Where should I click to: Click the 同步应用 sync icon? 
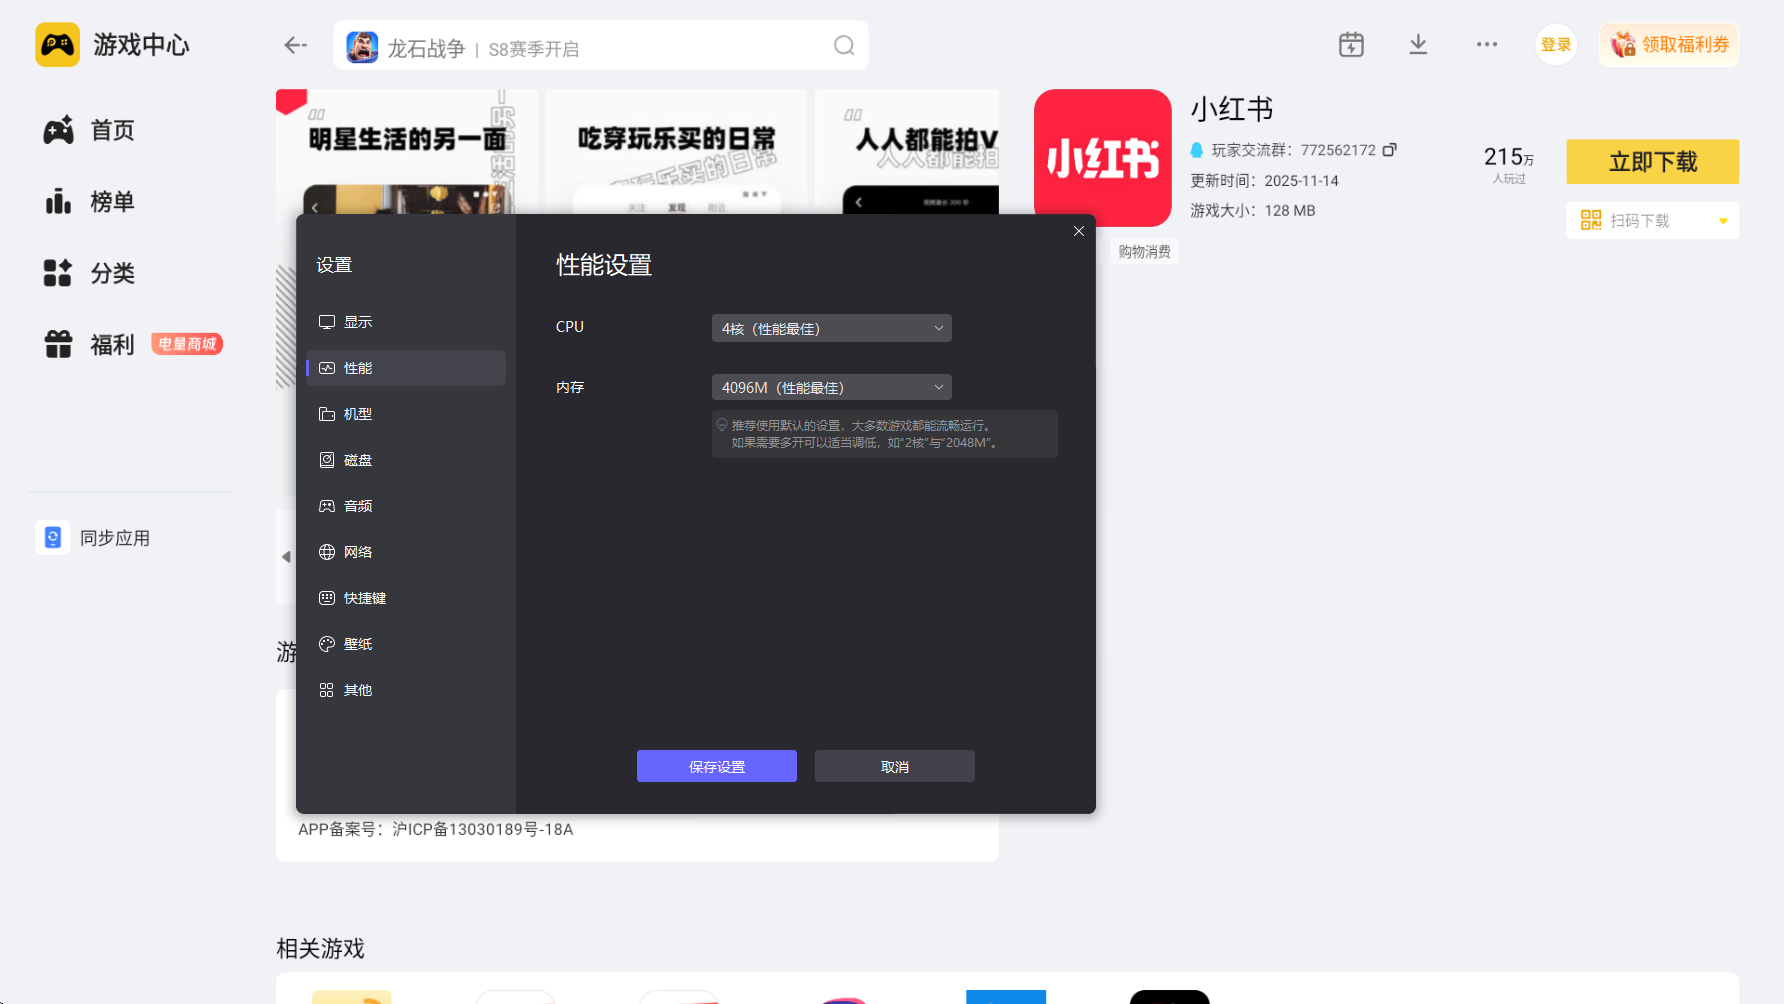click(x=53, y=538)
